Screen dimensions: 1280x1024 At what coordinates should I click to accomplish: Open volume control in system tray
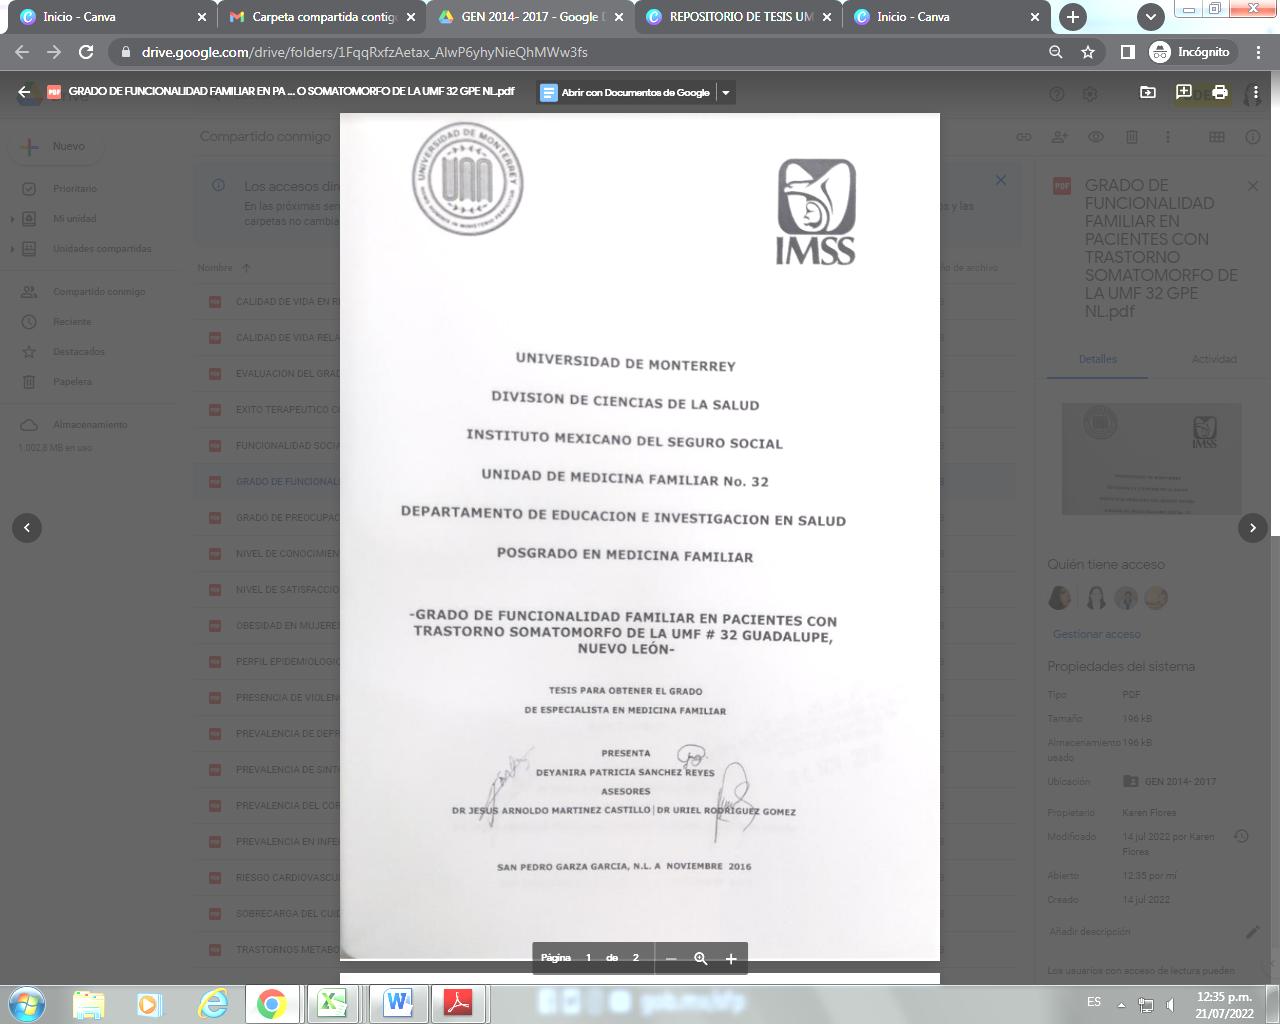coord(1170,1004)
